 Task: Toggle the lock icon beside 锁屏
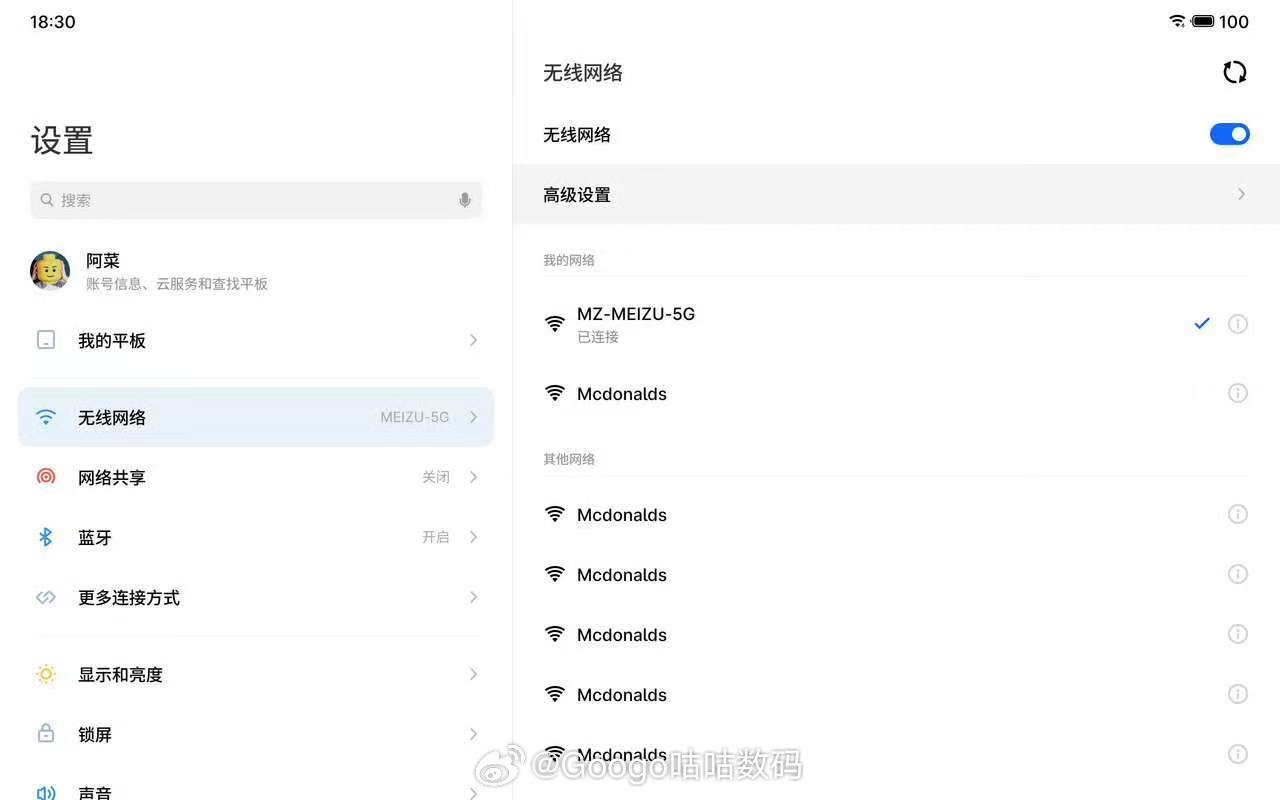pyautogui.click(x=45, y=734)
